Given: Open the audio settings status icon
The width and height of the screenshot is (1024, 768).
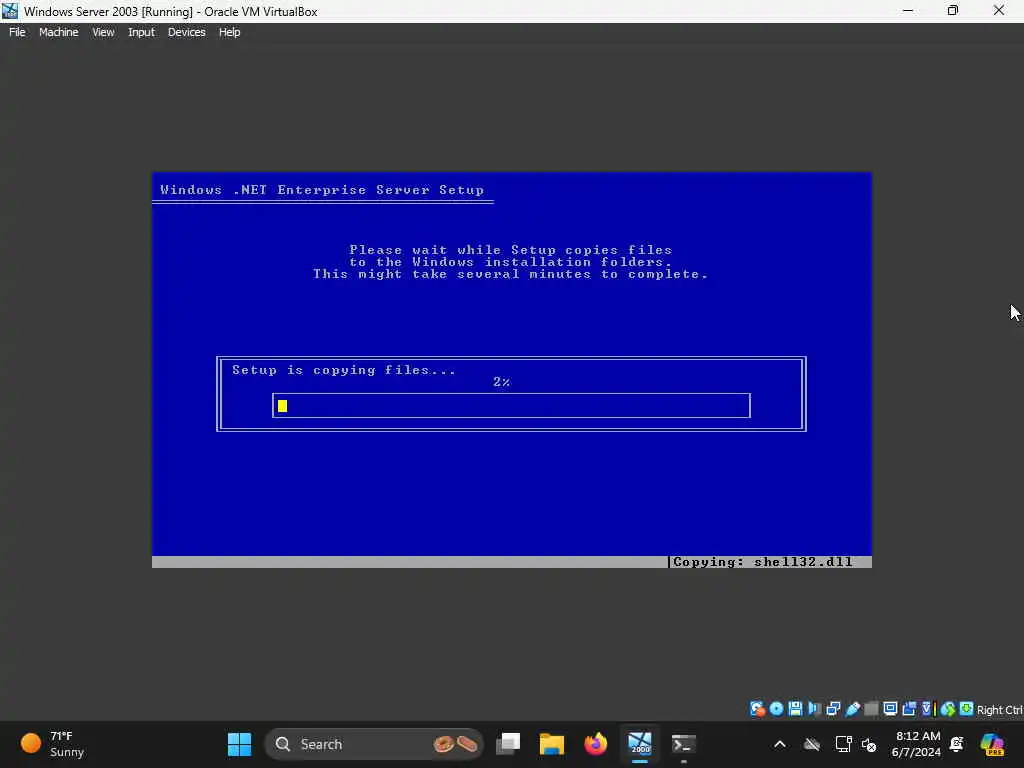Looking at the screenshot, I should [x=814, y=709].
